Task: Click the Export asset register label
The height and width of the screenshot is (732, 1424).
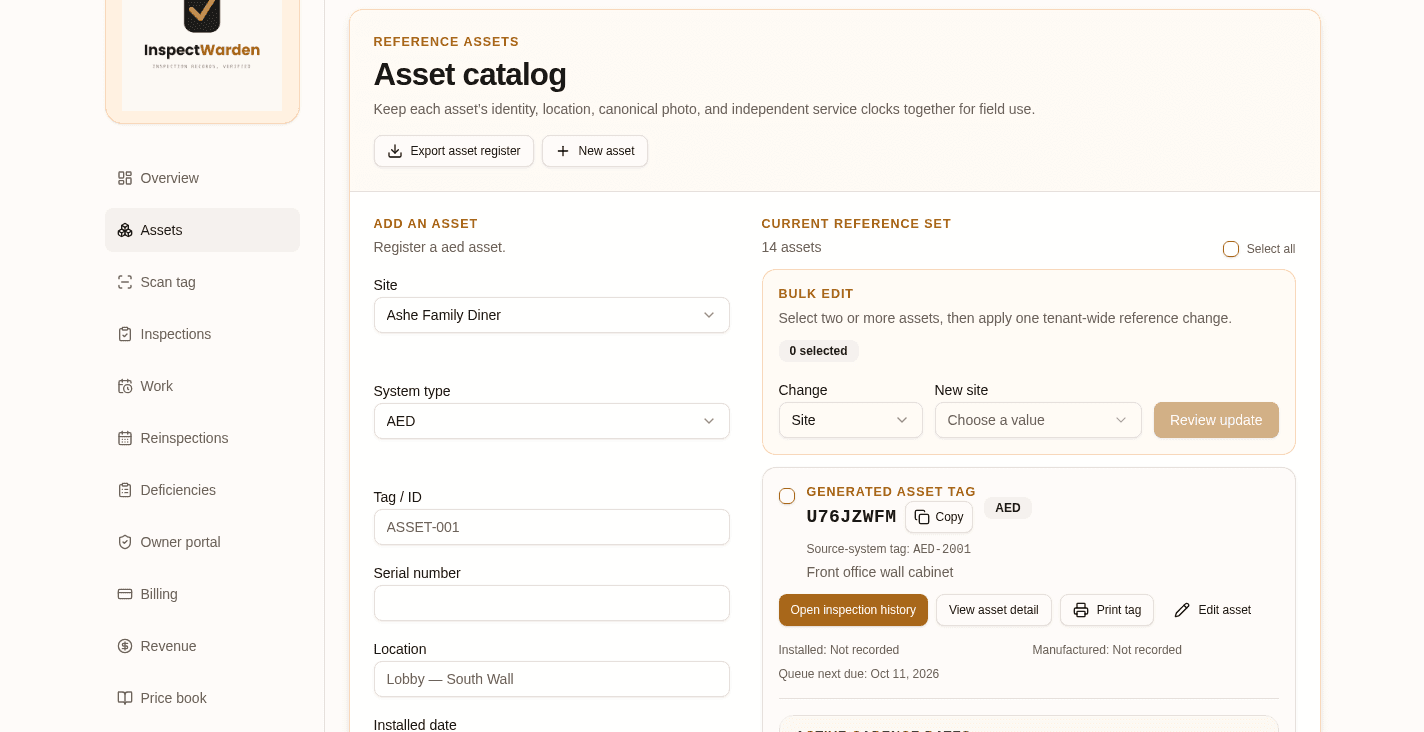Action: pyautogui.click(x=465, y=151)
